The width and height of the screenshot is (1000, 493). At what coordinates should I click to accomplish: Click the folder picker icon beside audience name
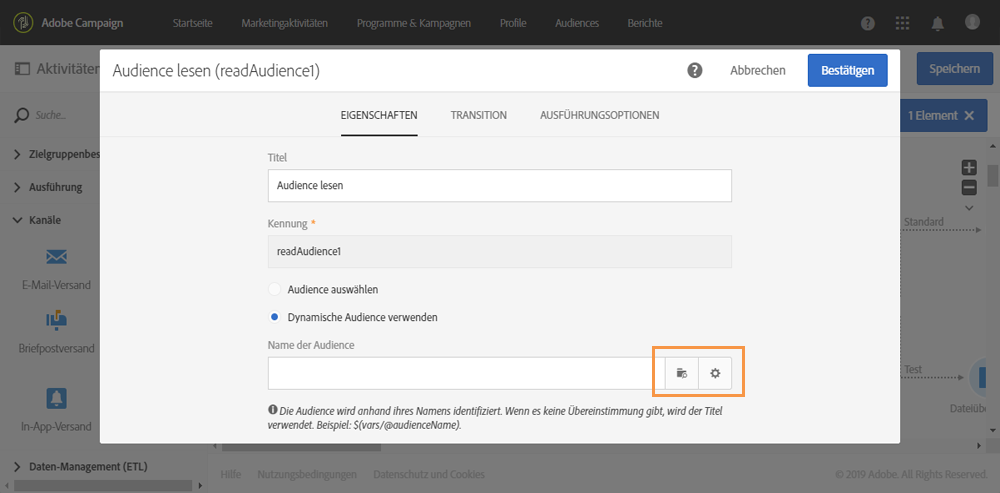click(x=682, y=373)
